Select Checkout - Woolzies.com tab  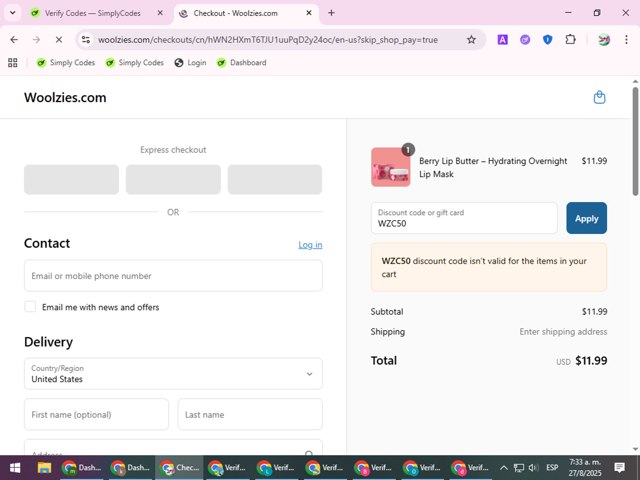(236, 13)
